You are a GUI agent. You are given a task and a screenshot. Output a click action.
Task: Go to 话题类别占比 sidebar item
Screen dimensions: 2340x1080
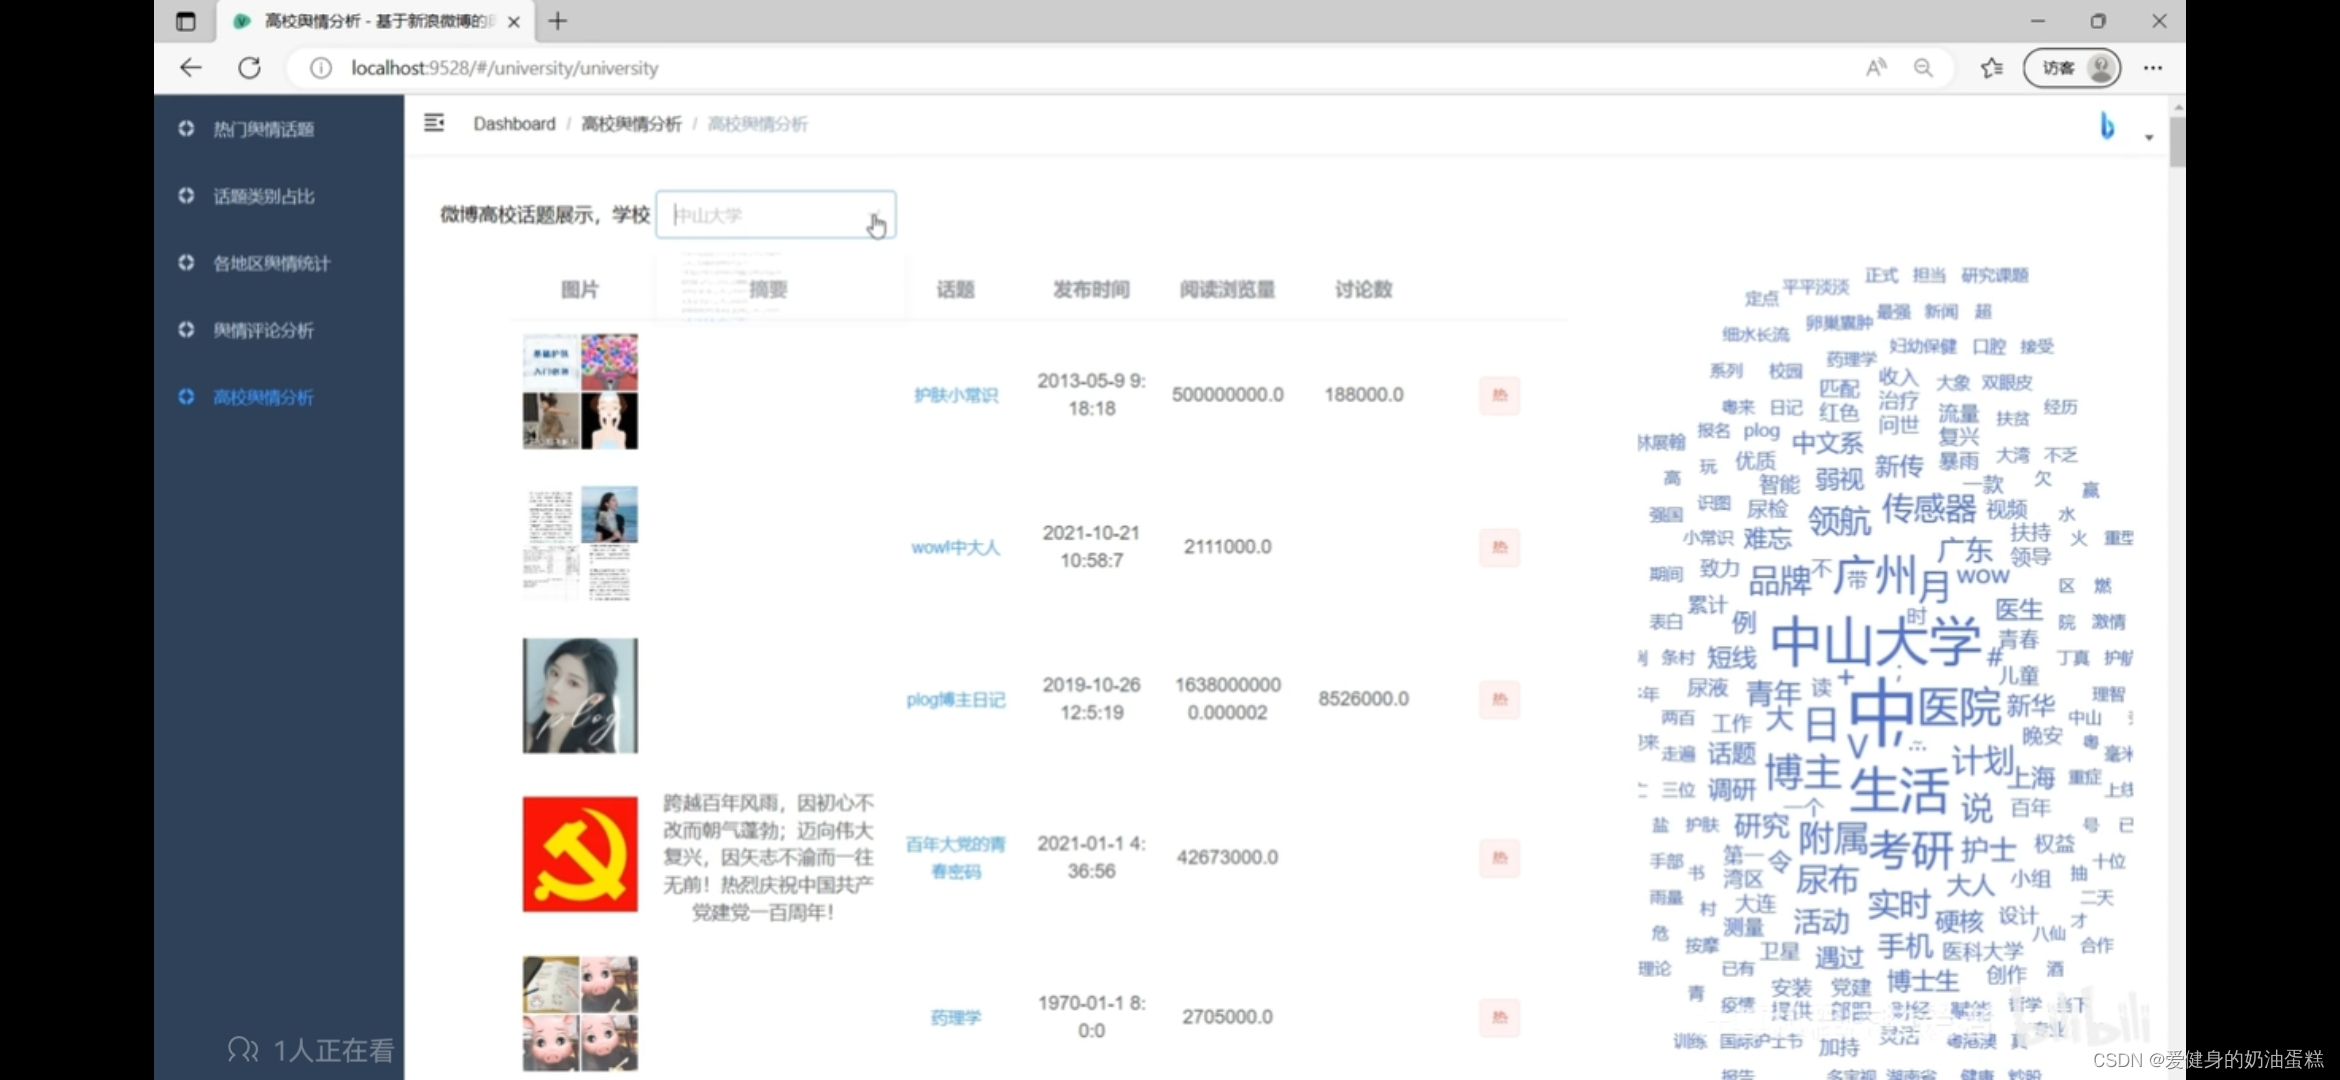click(263, 196)
